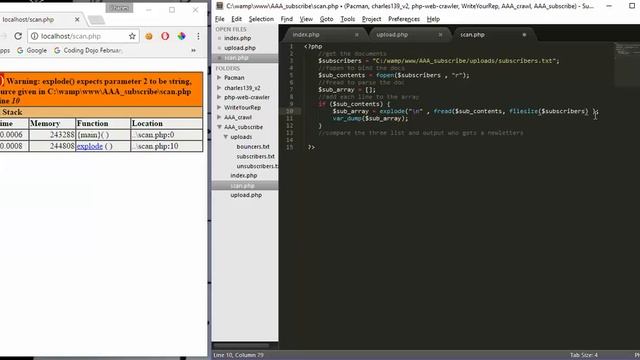The width and height of the screenshot is (640, 360).
Task: Select index.php under Open Files
Action: [238, 38]
